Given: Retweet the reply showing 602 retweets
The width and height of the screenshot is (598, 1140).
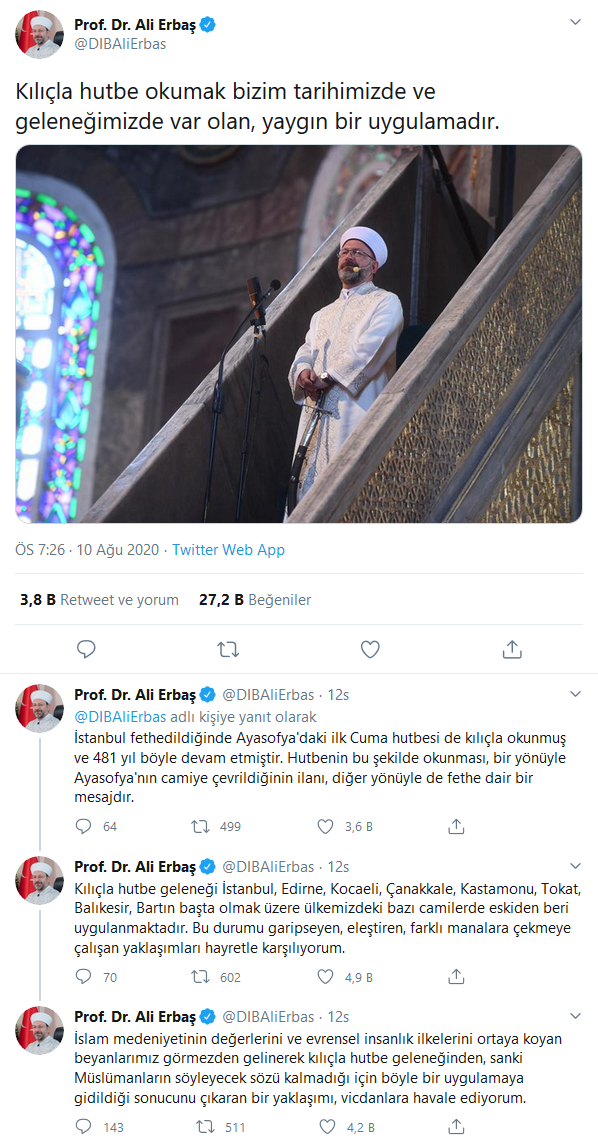Looking at the screenshot, I should 215,977.
